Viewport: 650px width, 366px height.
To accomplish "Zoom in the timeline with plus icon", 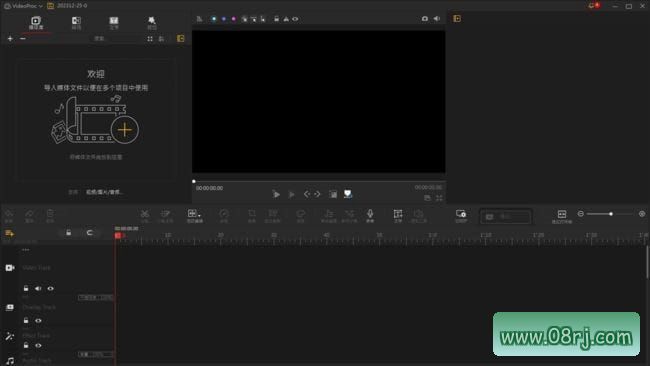I will [642, 214].
